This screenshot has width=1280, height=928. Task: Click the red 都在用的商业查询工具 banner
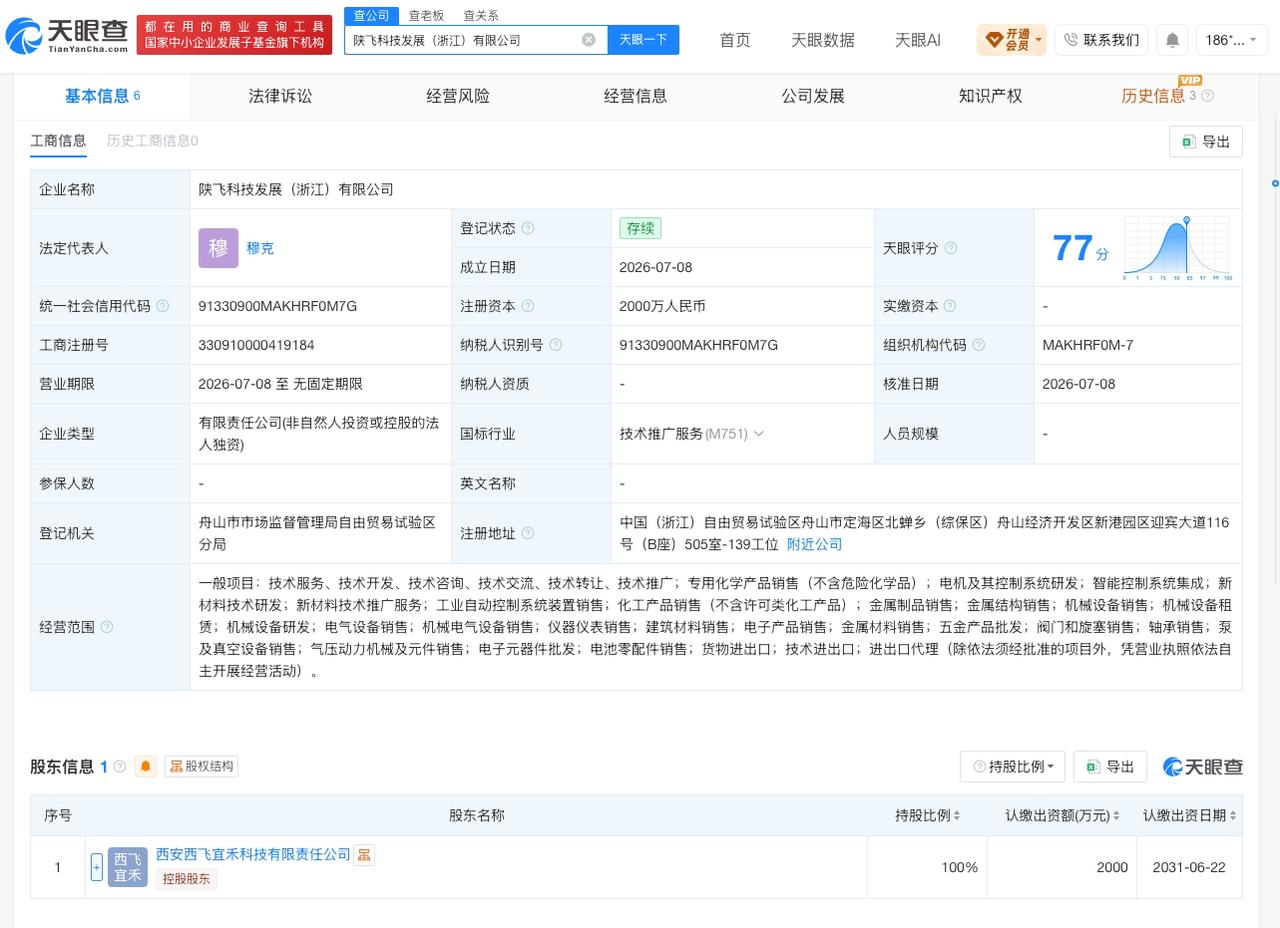click(x=235, y=35)
